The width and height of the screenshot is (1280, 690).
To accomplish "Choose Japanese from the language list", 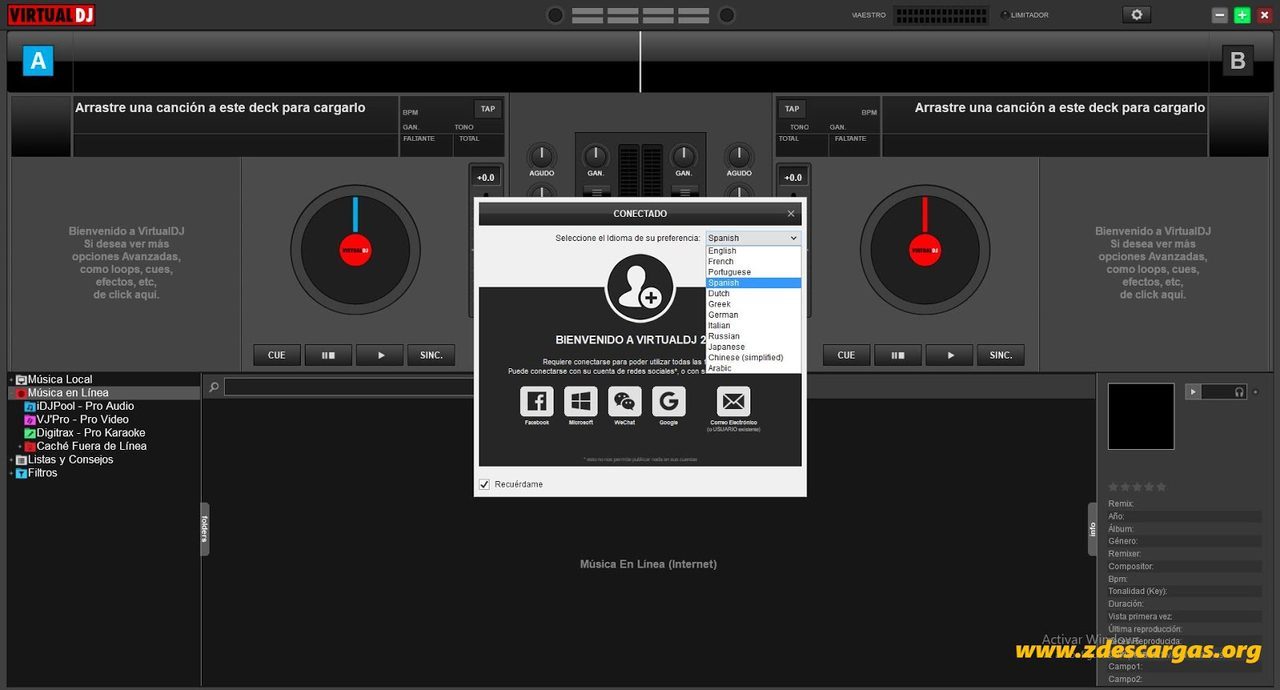I will point(753,347).
